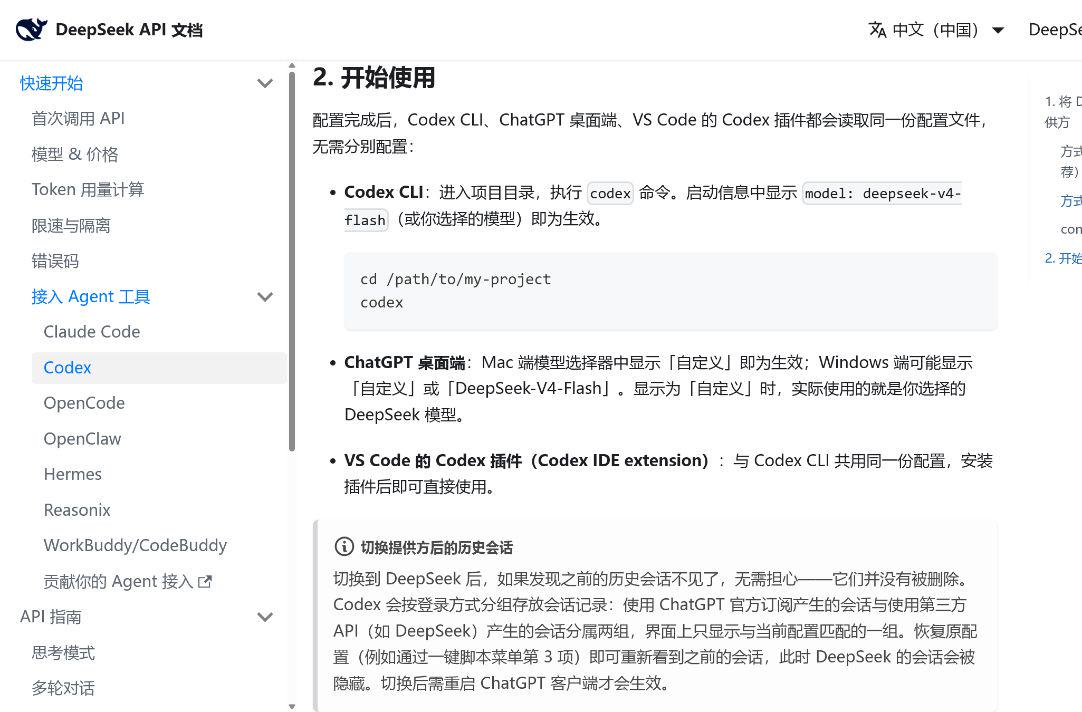
Task: Jump to 2. 开始 in table of contents
Action: (x=1063, y=258)
